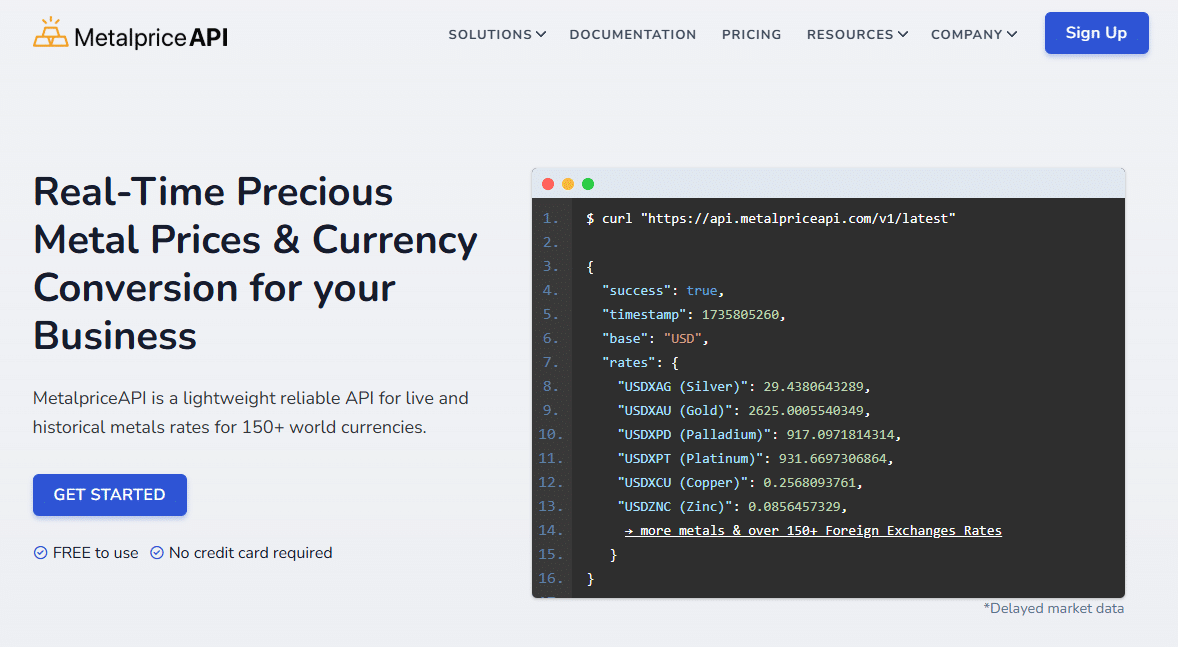Screen dimensions: 1178x647
Task: Click the MetalpriceAPI gold bars logo icon
Action: 50,32
